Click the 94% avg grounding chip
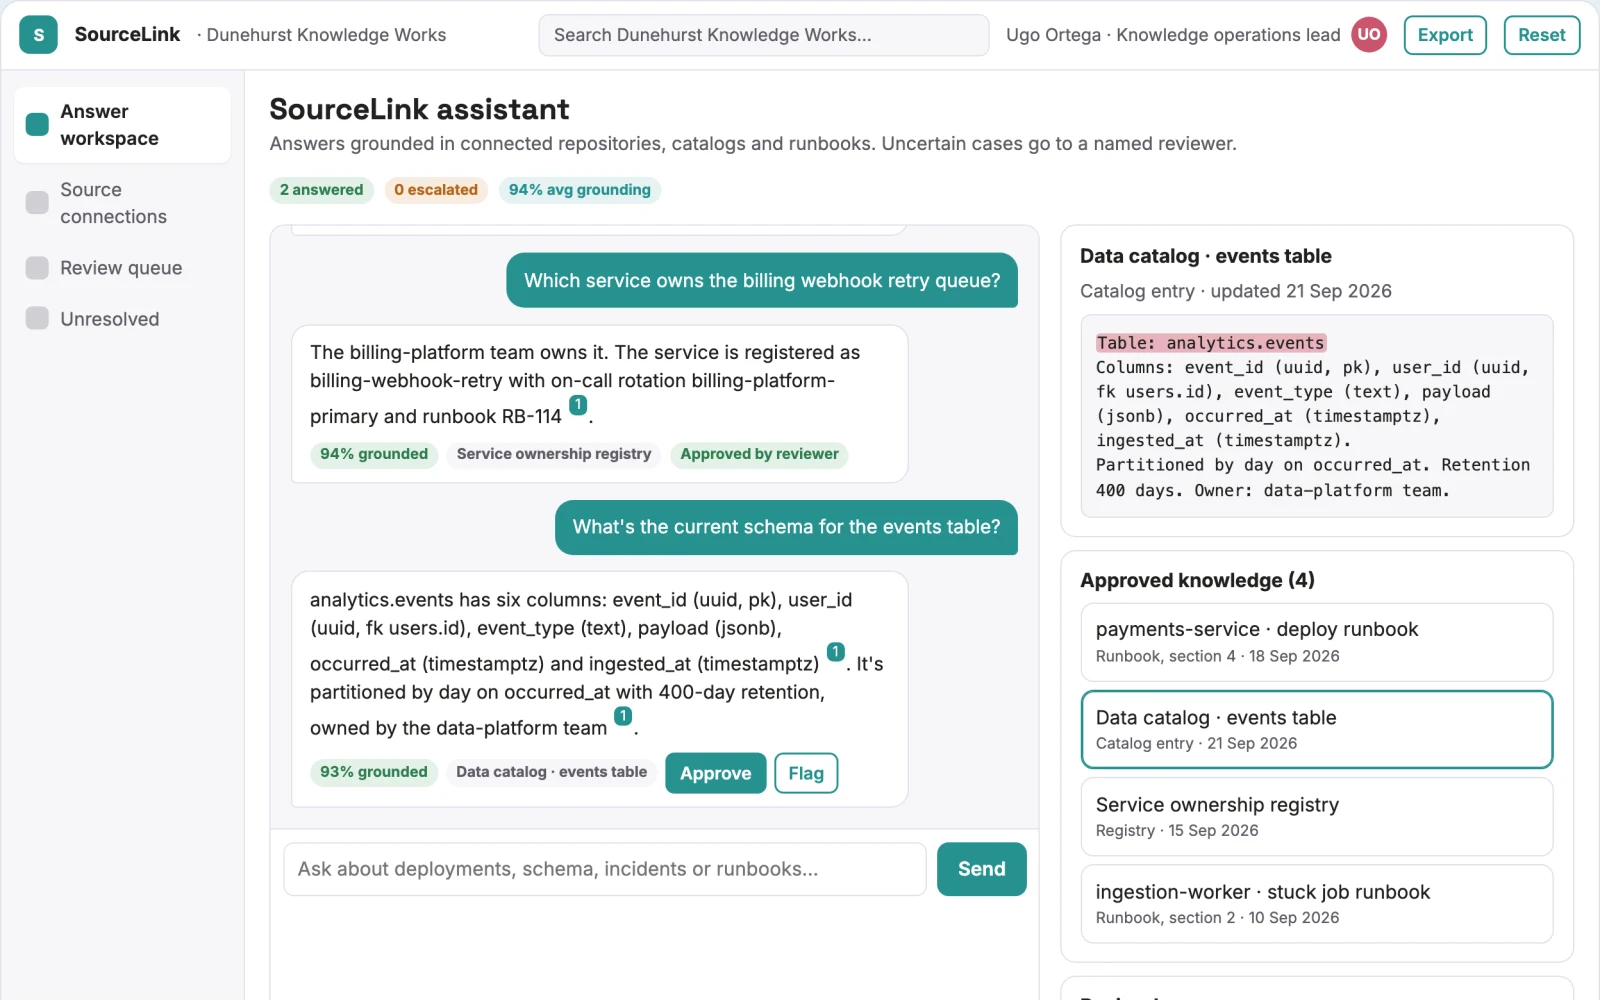Screen dimensions: 1600x1000 pos(580,190)
